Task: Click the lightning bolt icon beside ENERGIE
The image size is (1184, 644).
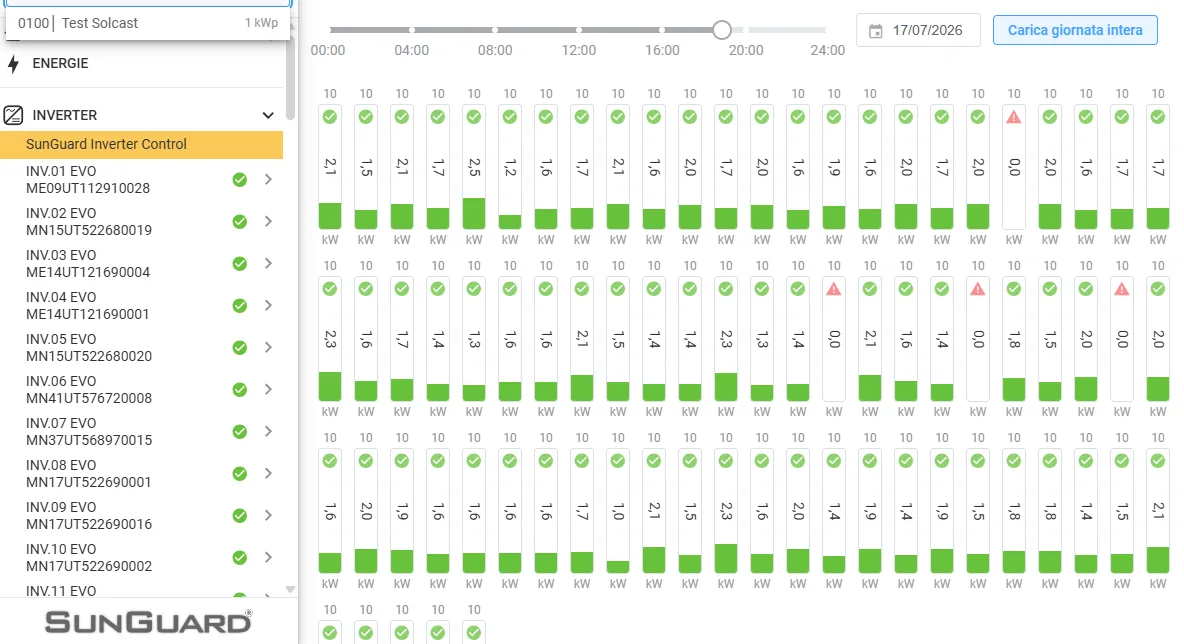Action: tap(13, 64)
